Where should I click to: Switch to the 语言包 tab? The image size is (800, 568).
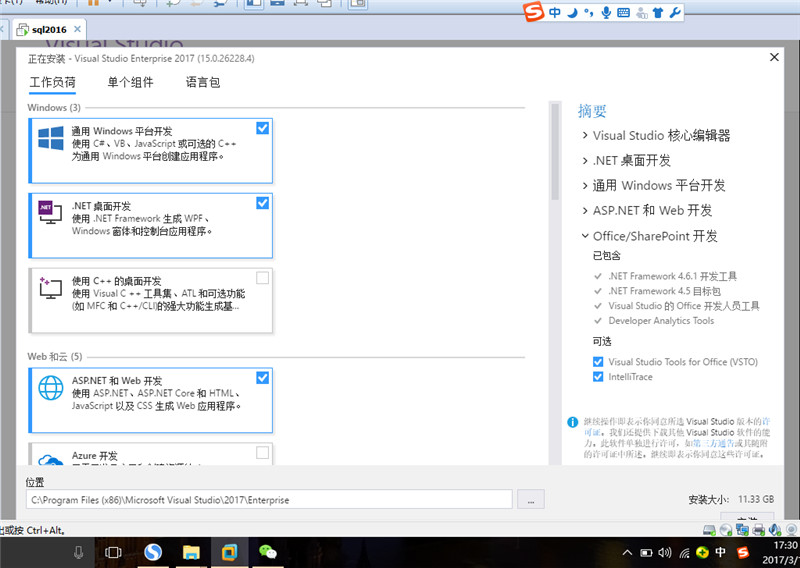click(203, 82)
